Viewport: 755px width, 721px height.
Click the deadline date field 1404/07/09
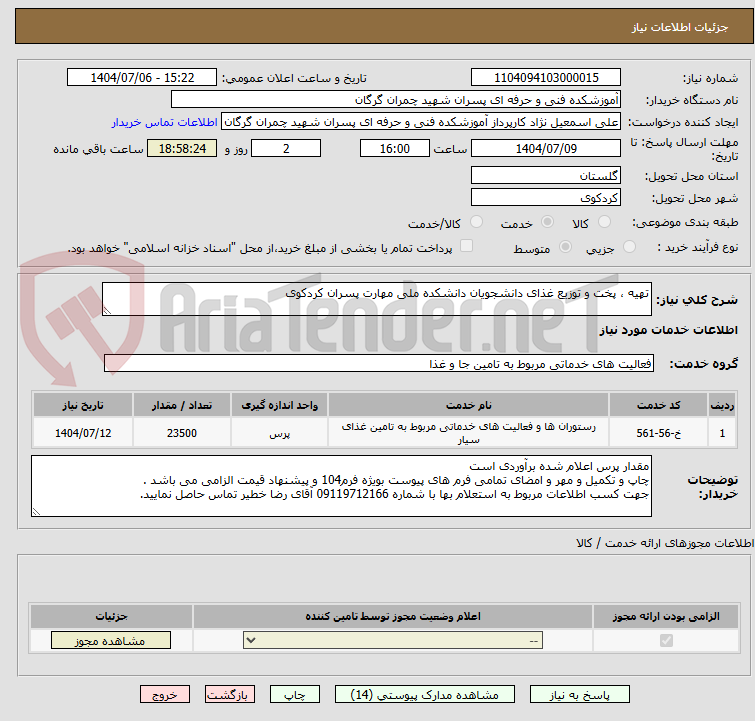[x=546, y=148]
